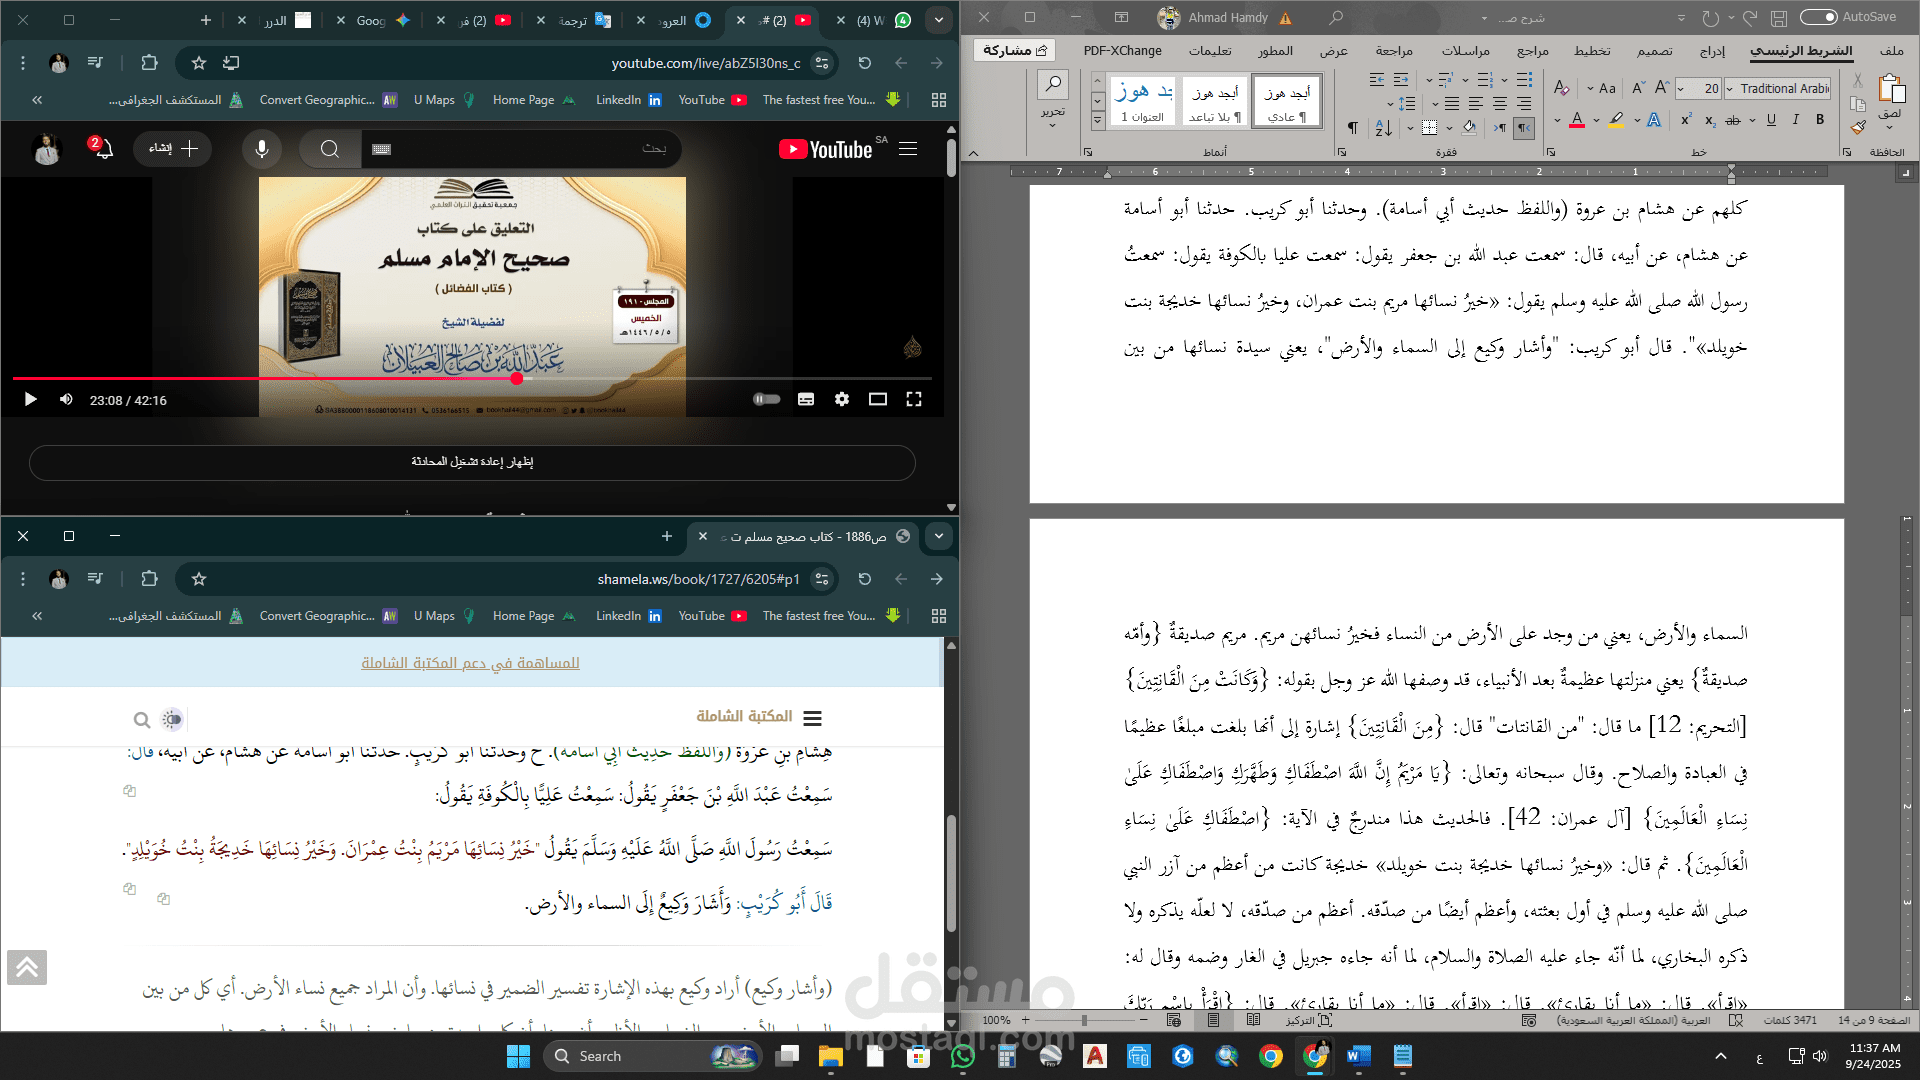
Task: Click YouTube voice search microphone icon
Action: (x=262, y=149)
